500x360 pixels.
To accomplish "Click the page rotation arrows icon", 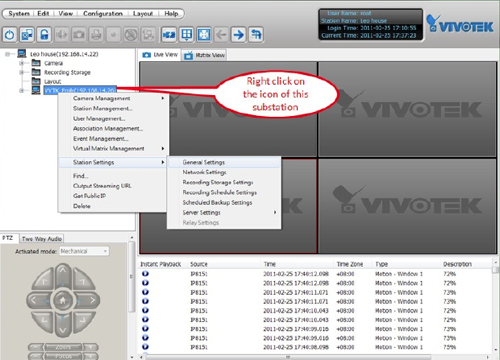I will pos(256,34).
